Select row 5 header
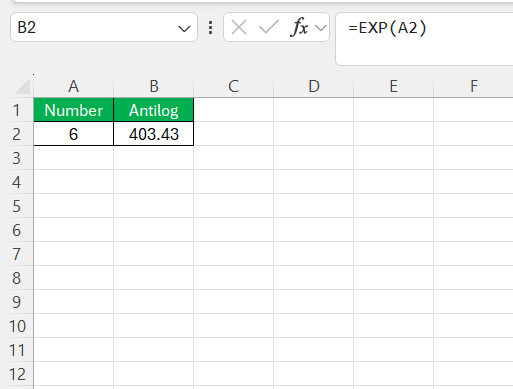The image size is (513, 389). (17, 206)
